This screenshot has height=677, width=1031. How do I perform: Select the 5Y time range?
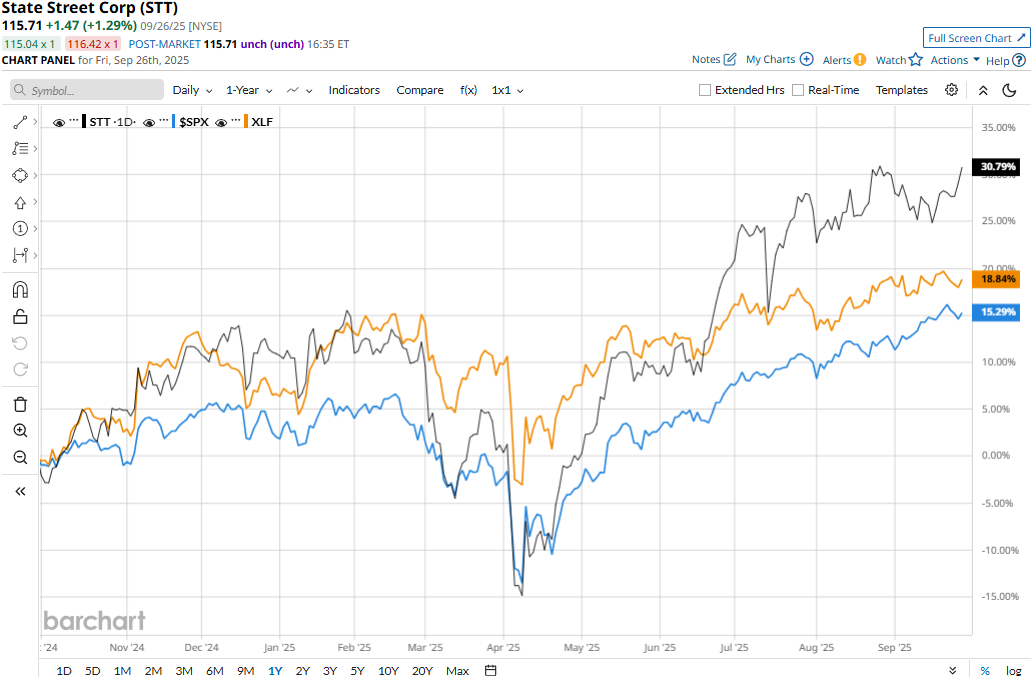click(x=357, y=670)
